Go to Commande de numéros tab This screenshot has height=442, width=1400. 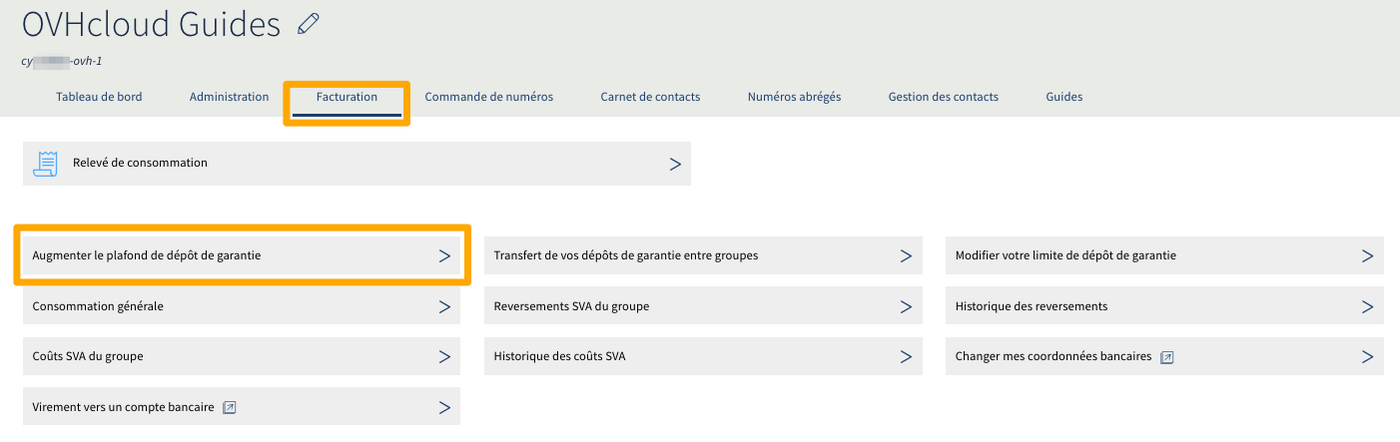pos(489,97)
